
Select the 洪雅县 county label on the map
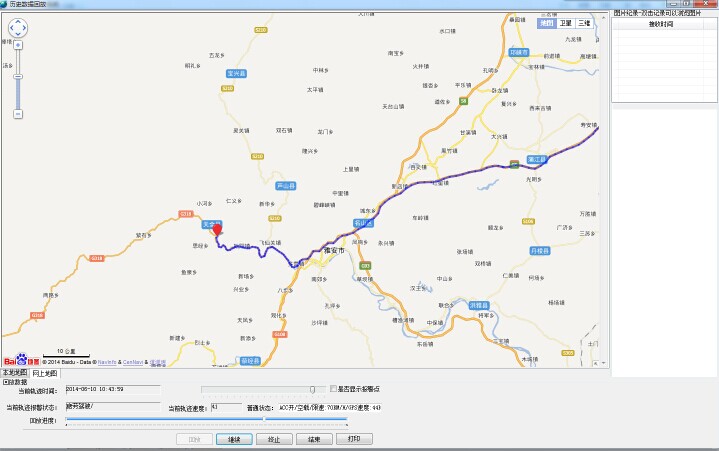pyautogui.click(x=479, y=305)
